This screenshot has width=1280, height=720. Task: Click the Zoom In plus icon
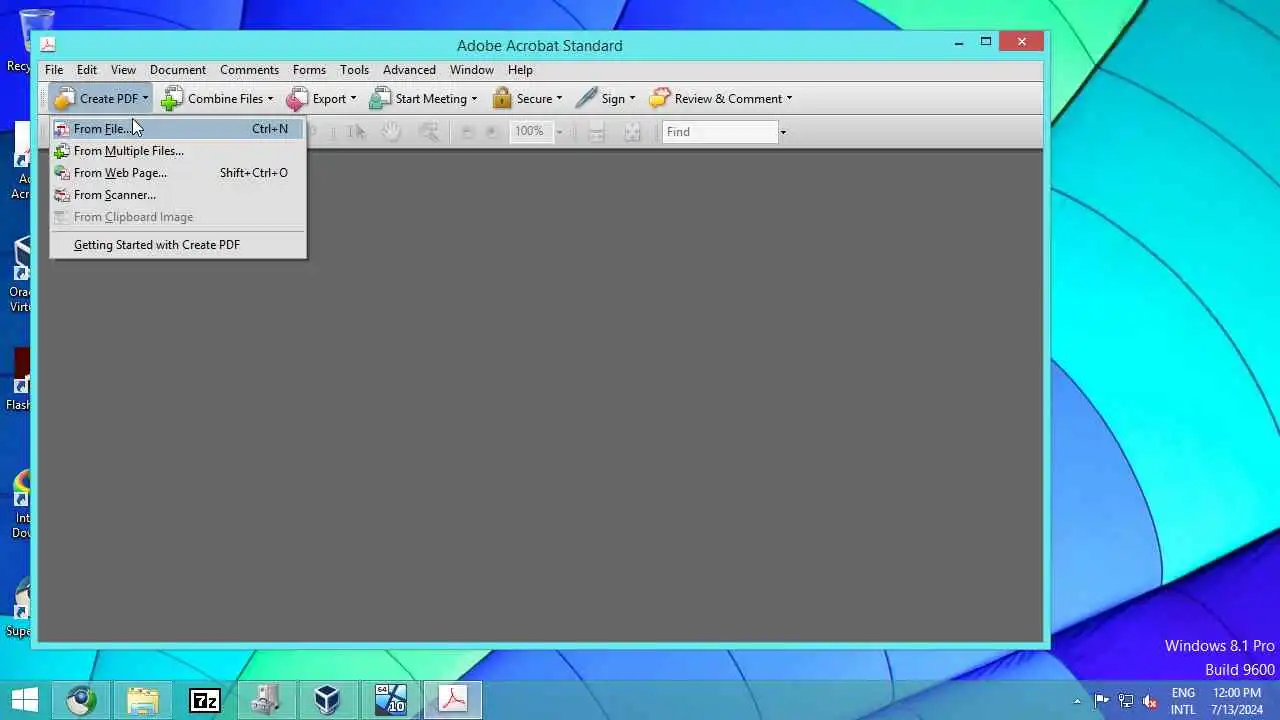(491, 132)
